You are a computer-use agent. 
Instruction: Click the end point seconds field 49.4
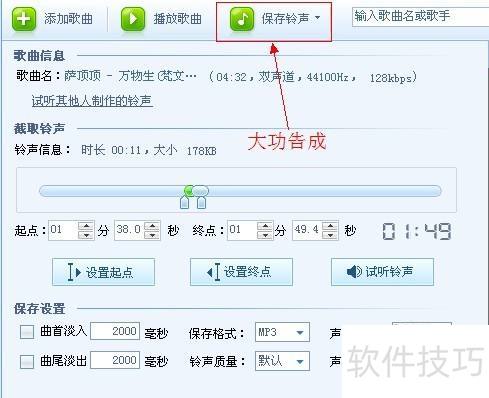click(307, 230)
